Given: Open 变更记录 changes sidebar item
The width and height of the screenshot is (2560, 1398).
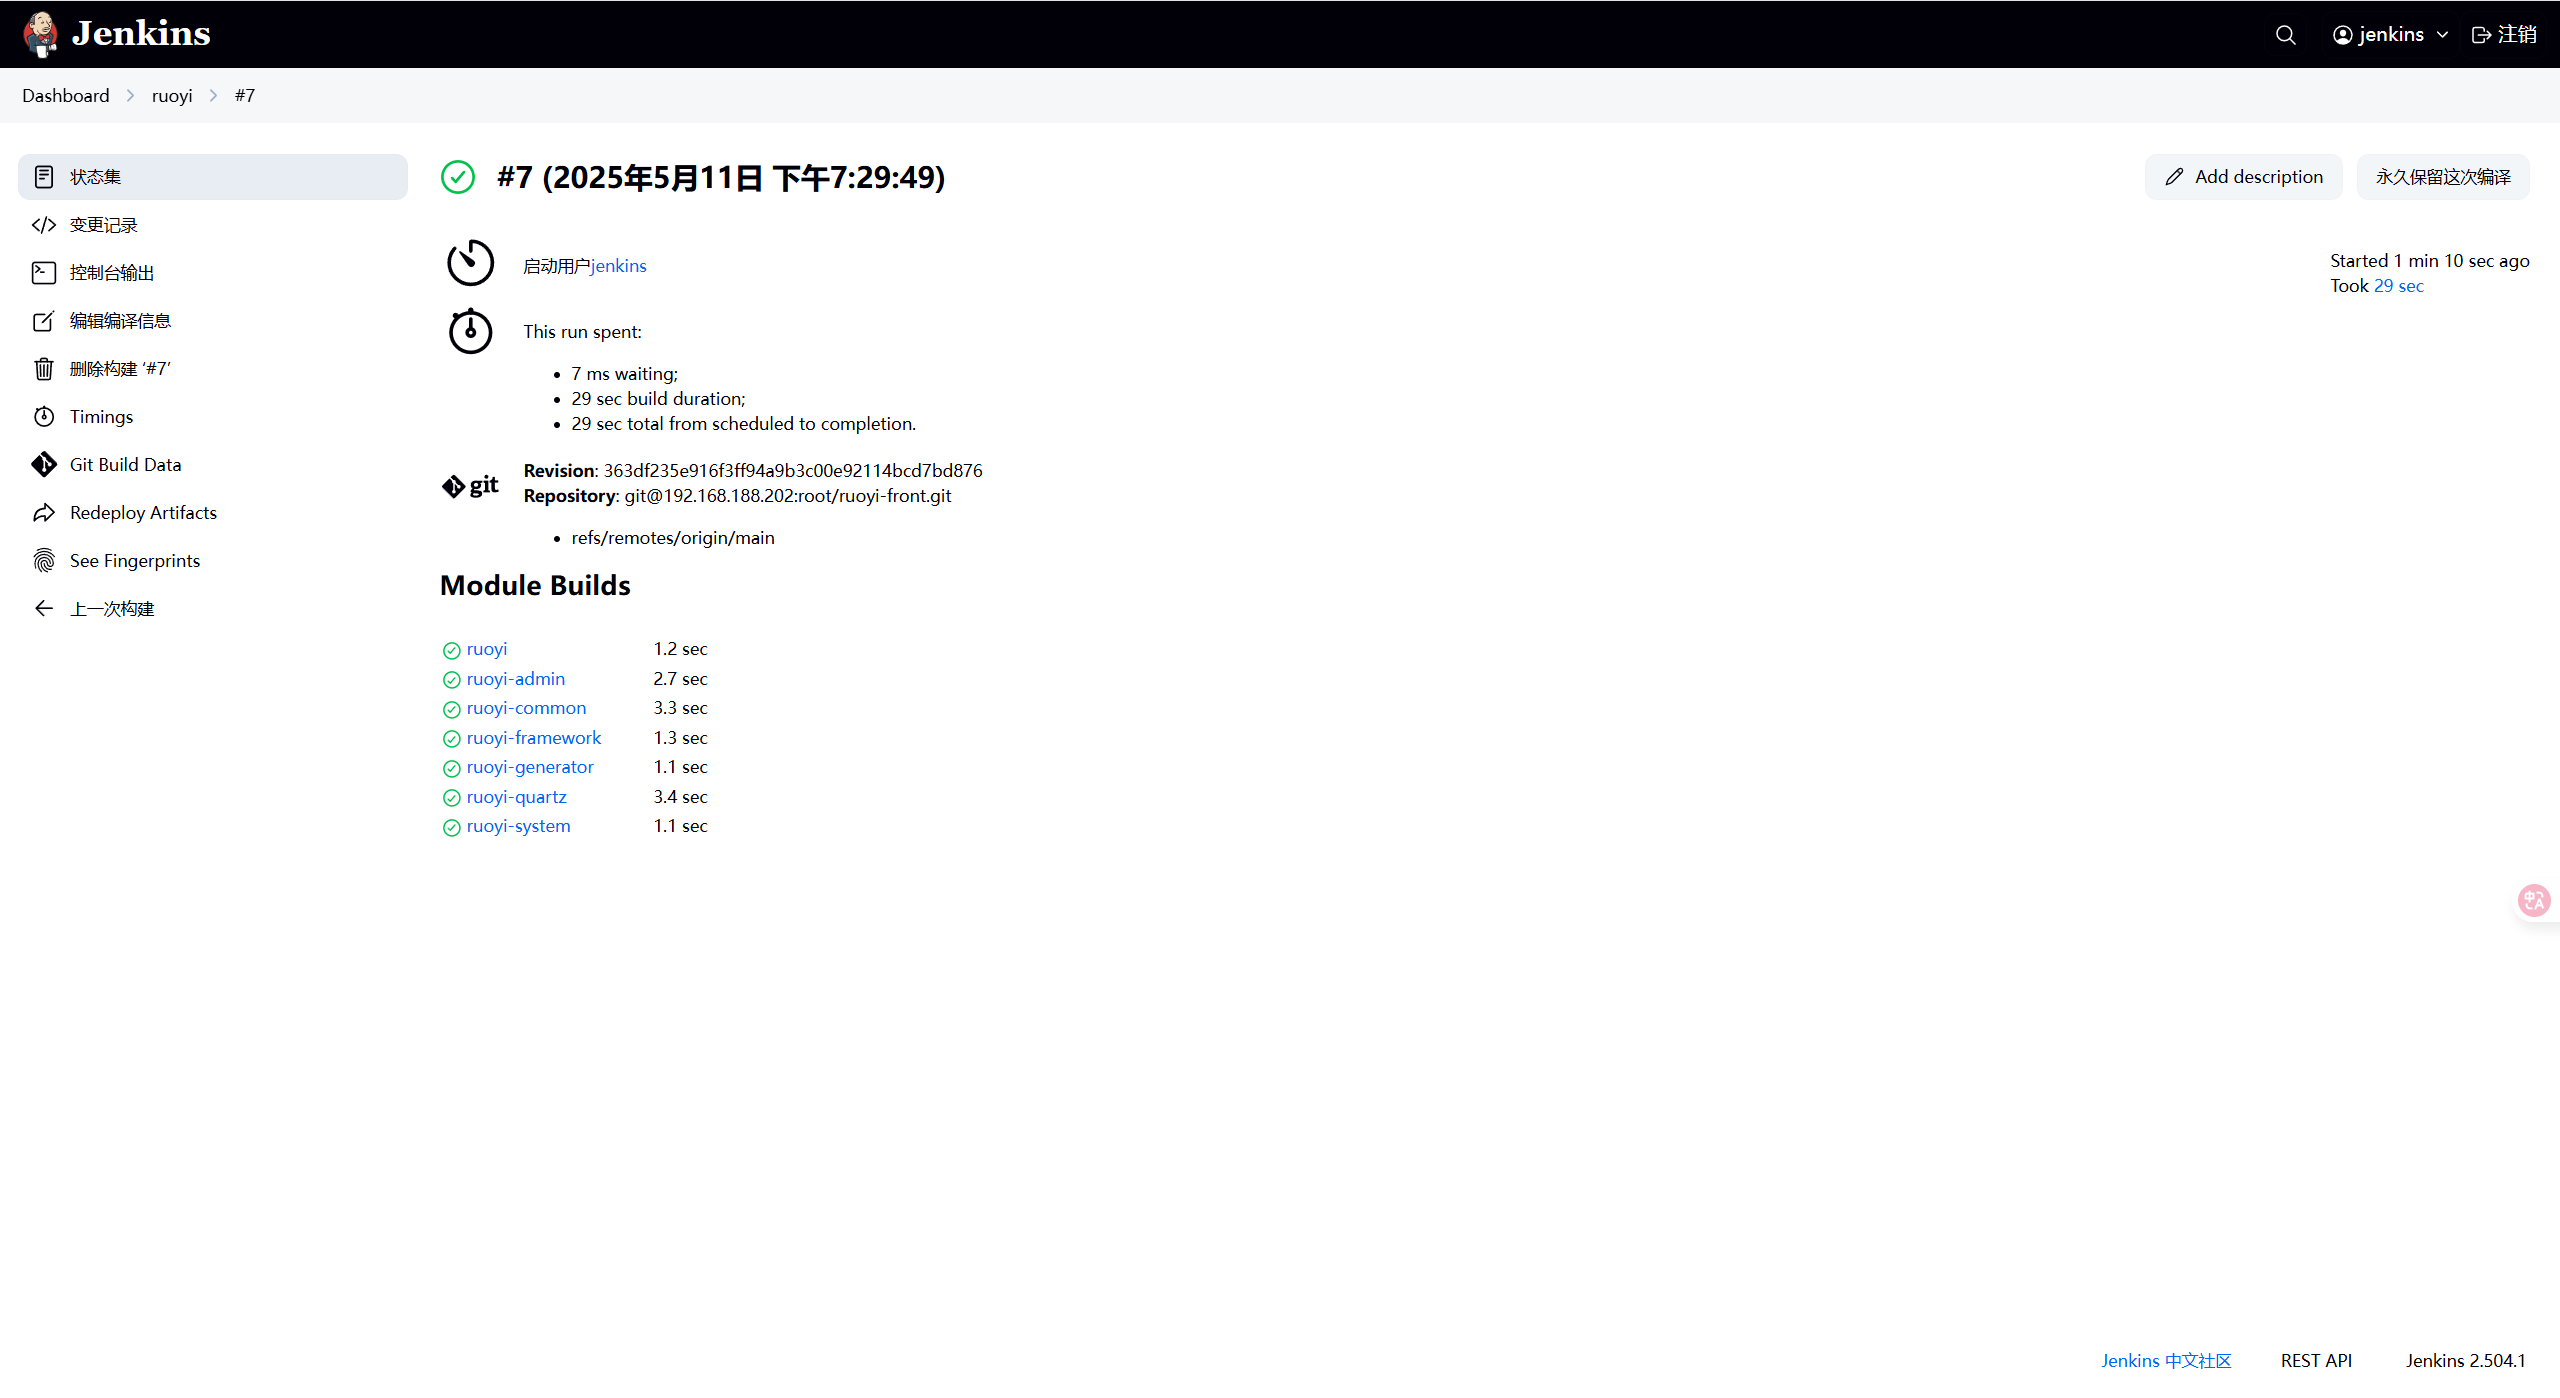Looking at the screenshot, I should [x=103, y=225].
